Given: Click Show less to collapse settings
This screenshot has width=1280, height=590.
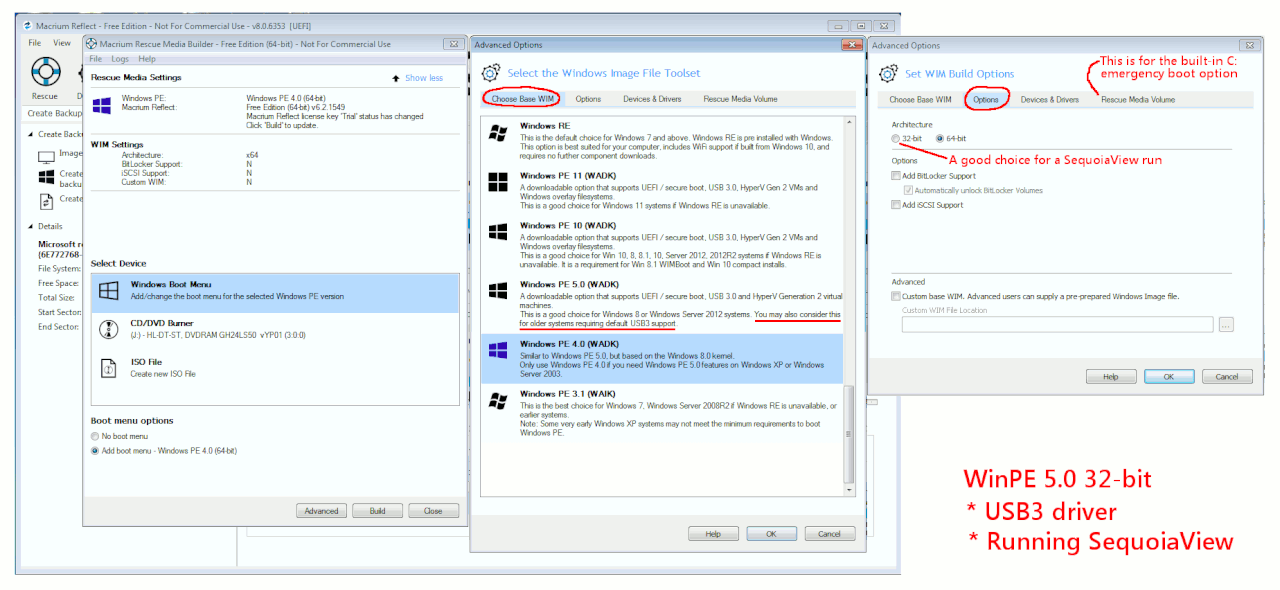Looking at the screenshot, I should pyautogui.click(x=424, y=78).
